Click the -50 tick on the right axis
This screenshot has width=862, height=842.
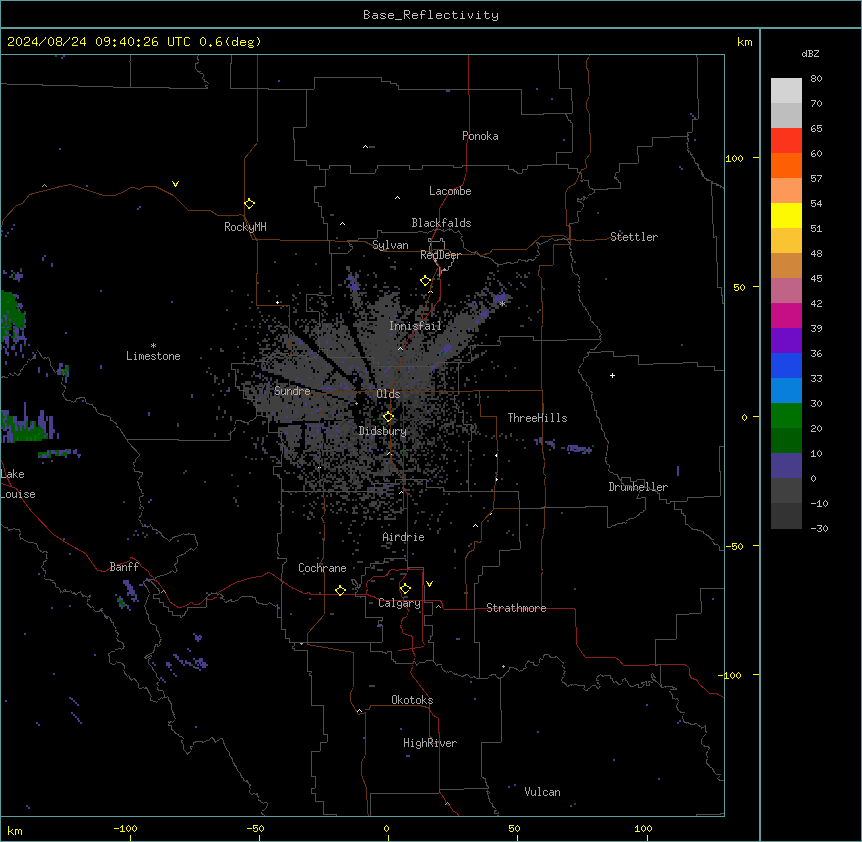734,546
